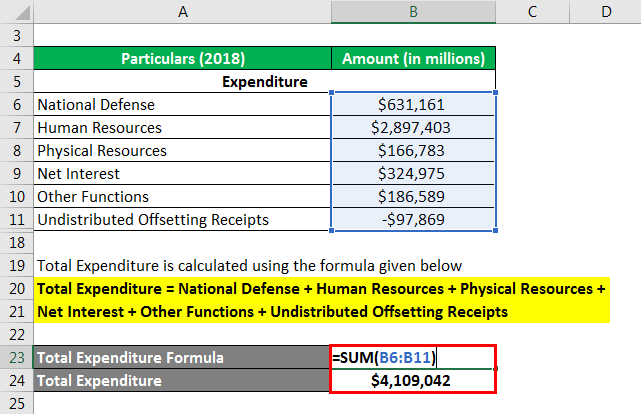This screenshot has height=414, width=641.
Task: Click the $631,161 value cell
Action: pyautogui.click(x=413, y=105)
